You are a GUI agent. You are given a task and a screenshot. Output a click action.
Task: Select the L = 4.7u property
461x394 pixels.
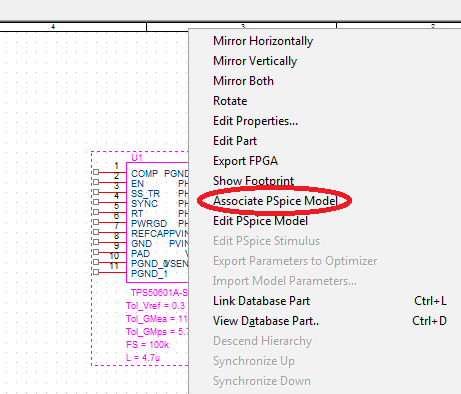143,358
